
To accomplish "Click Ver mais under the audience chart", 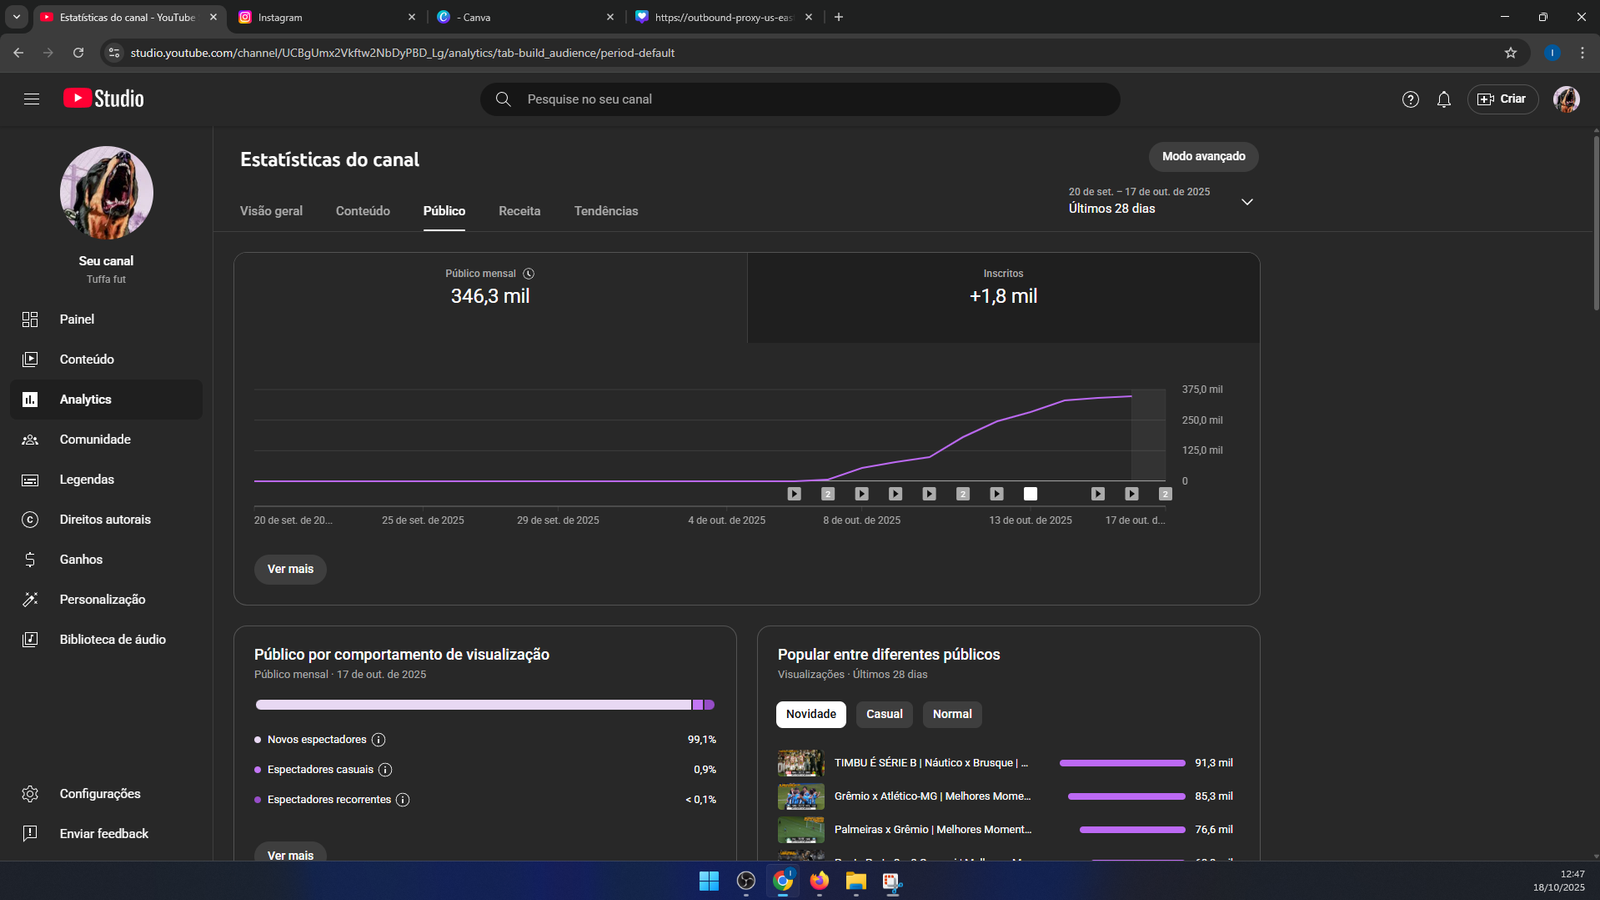I will click(290, 569).
